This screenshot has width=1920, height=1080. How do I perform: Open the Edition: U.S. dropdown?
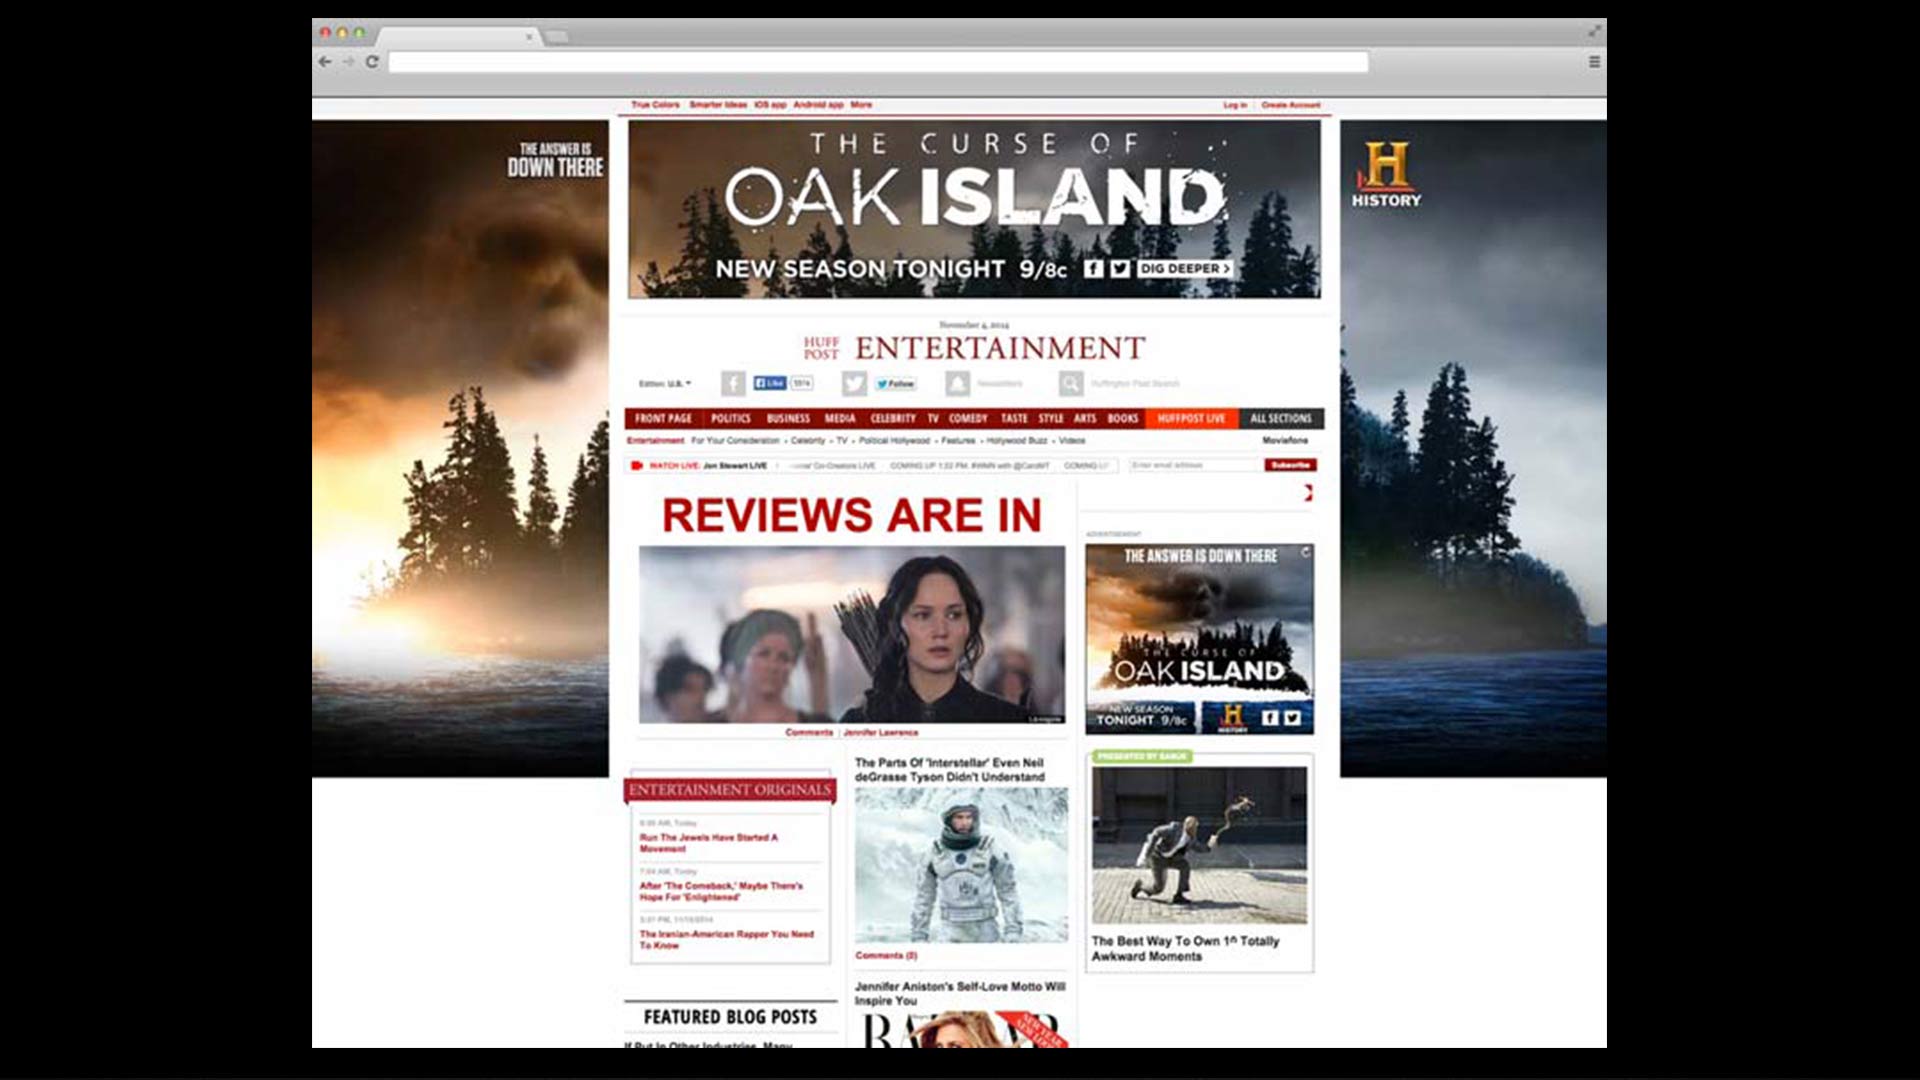pyautogui.click(x=665, y=384)
